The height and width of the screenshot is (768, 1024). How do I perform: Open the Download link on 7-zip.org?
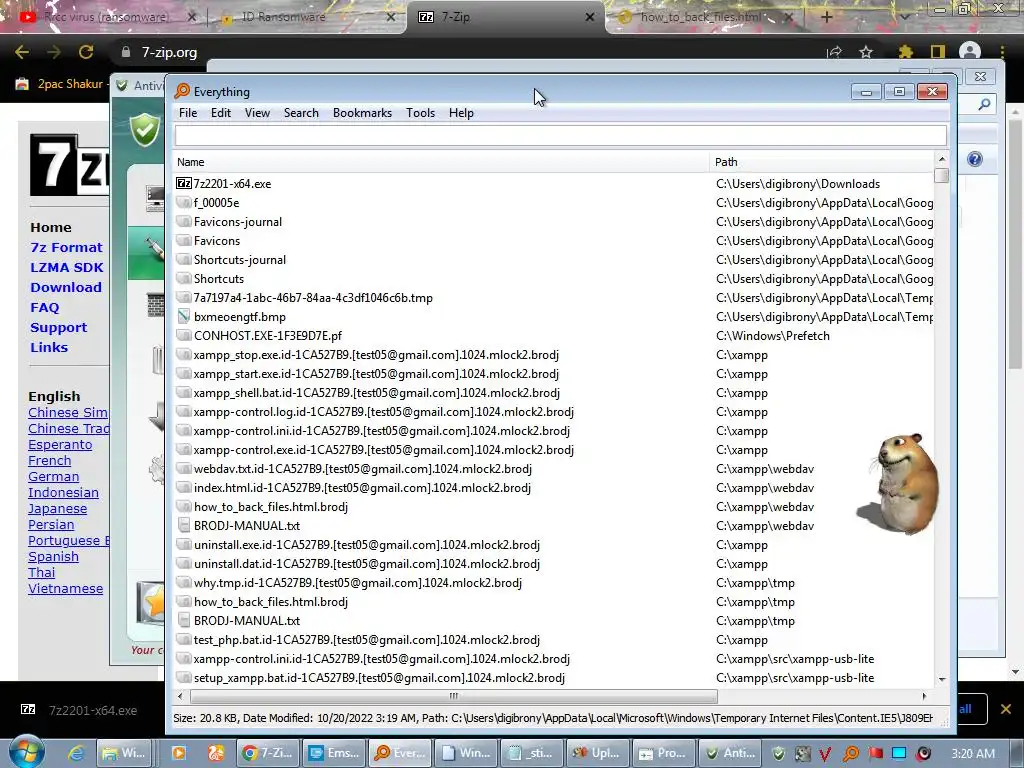(66, 287)
